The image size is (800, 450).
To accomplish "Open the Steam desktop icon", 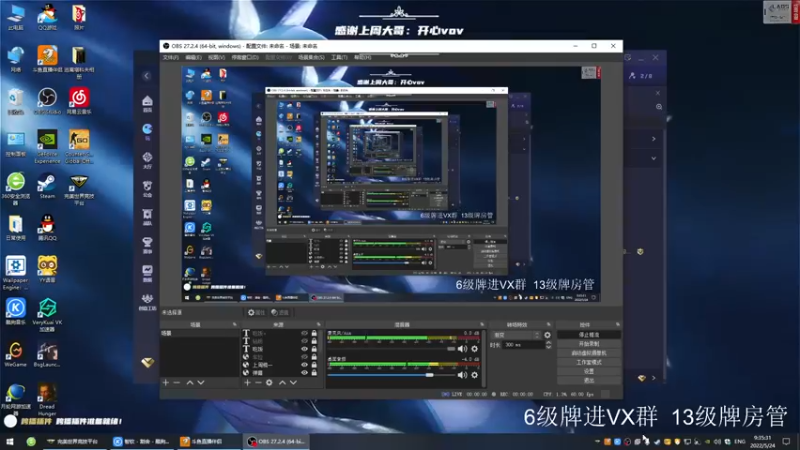I will pos(47,186).
